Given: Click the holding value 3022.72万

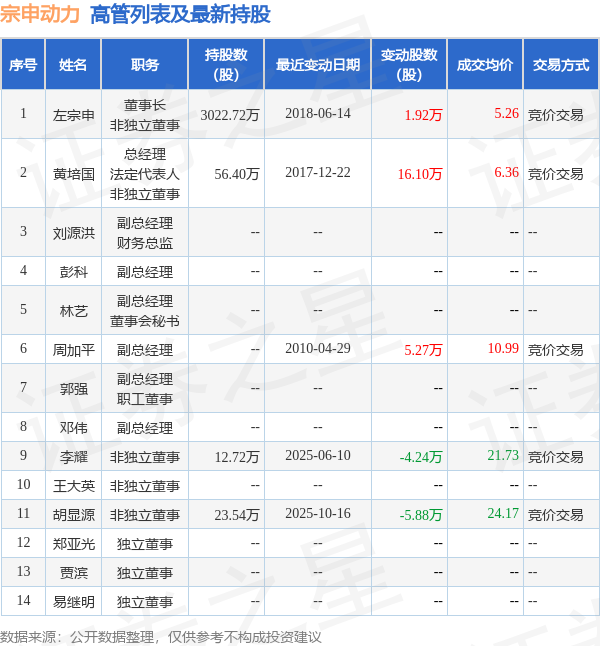Looking at the screenshot, I should tap(230, 115).
